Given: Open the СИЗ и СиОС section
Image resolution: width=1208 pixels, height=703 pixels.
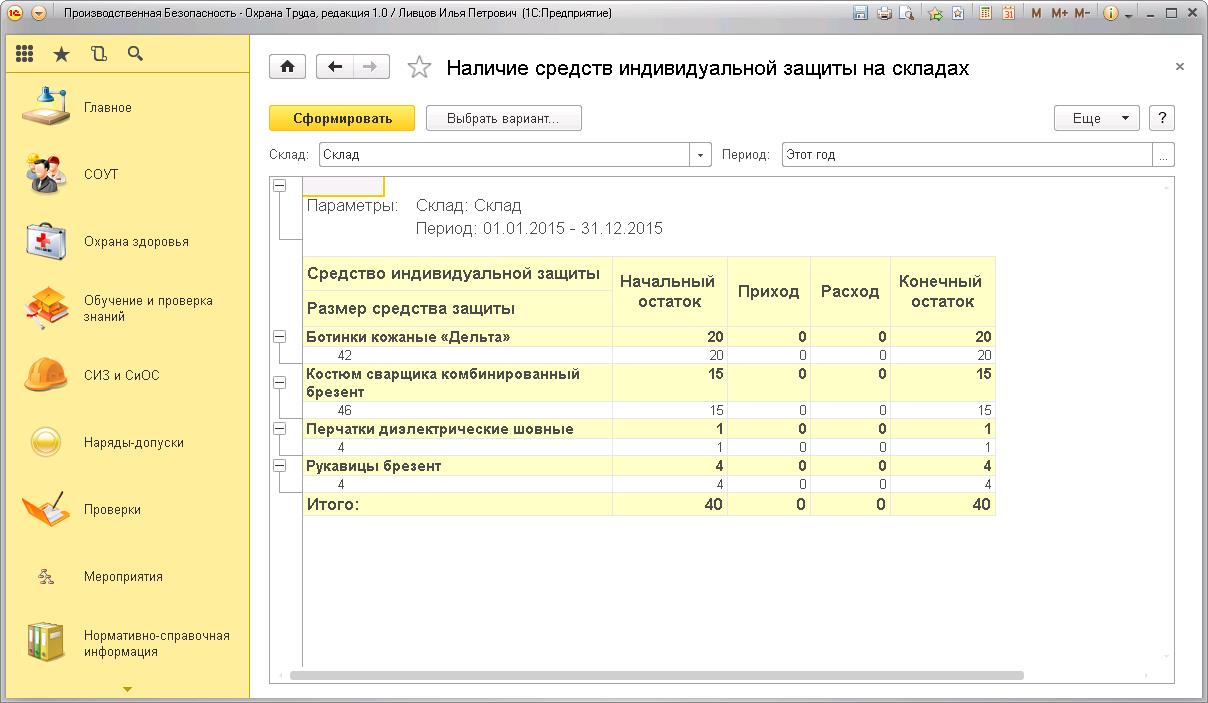Looking at the screenshot, I should point(120,376).
